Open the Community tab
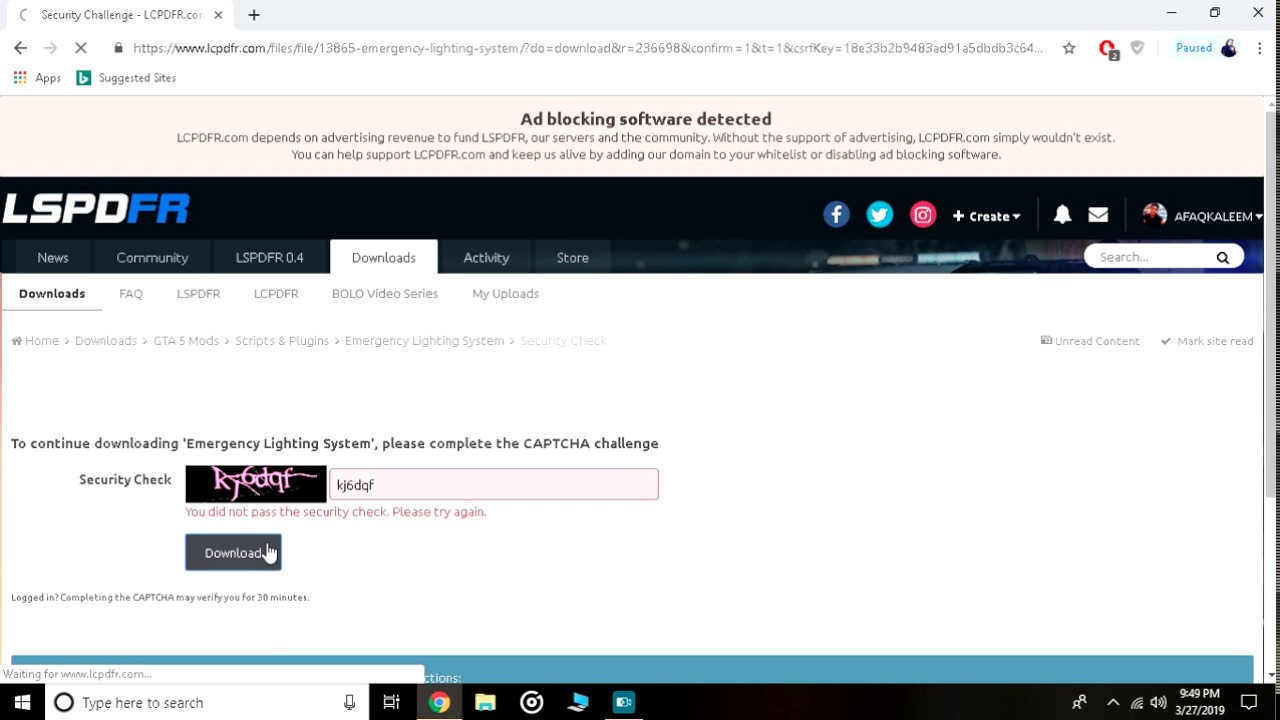The height and width of the screenshot is (720, 1280). (x=152, y=258)
